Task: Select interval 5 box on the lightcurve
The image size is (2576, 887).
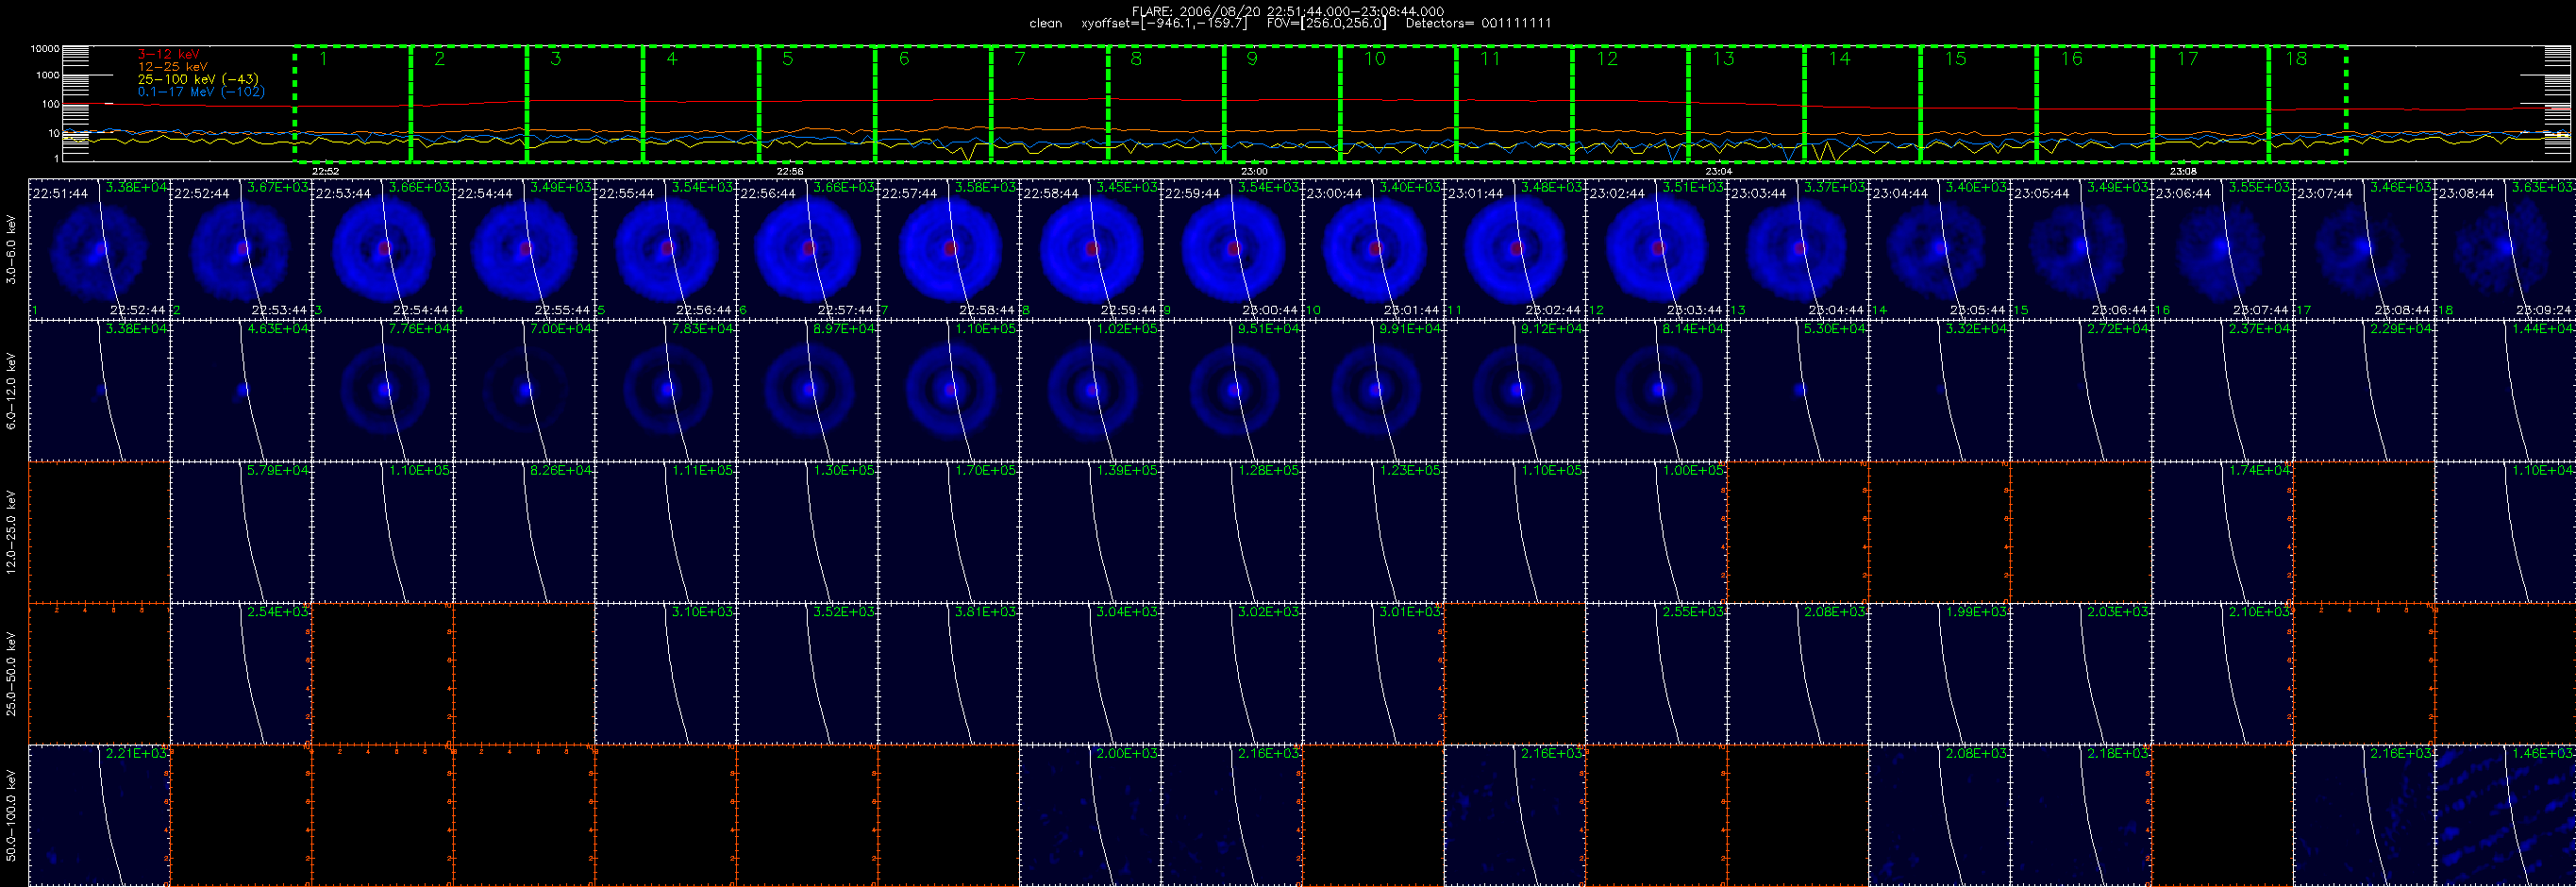Action: click(x=817, y=103)
